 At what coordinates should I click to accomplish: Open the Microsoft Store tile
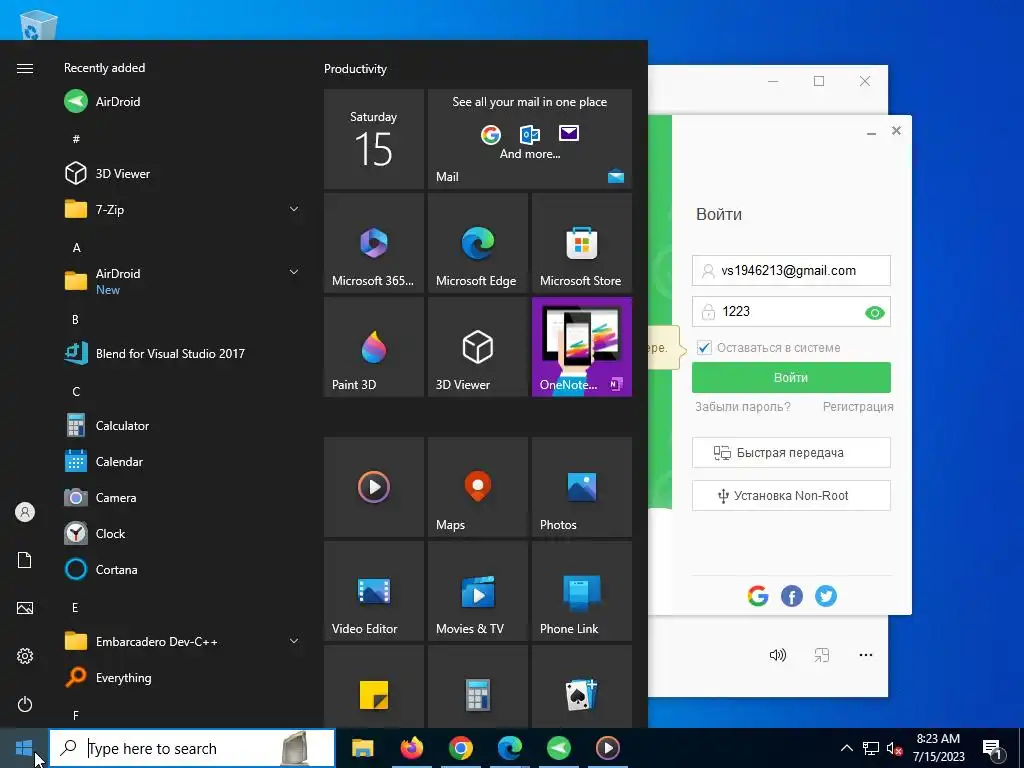582,243
